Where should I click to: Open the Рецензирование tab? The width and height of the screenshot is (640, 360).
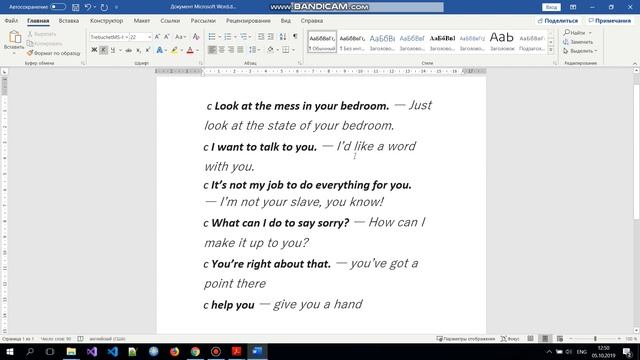click(x=248, y=20)
